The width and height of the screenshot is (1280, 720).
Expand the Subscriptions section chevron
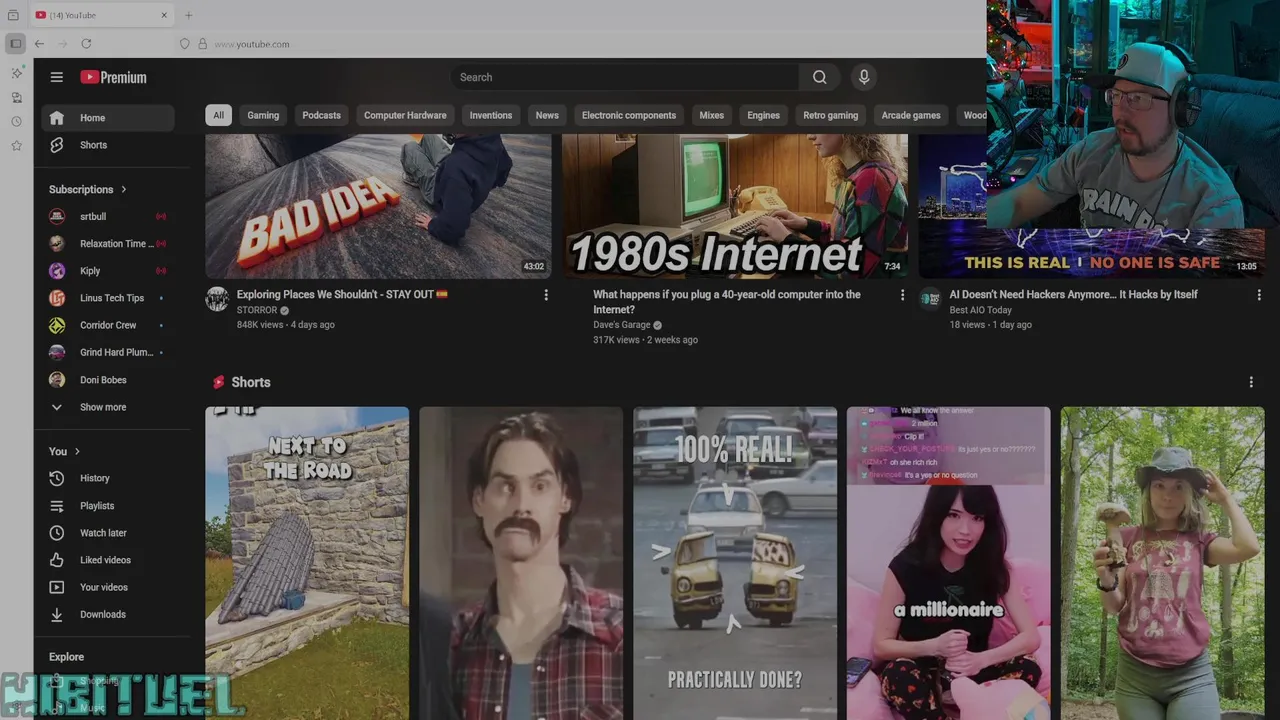click(x=124, y=189)
